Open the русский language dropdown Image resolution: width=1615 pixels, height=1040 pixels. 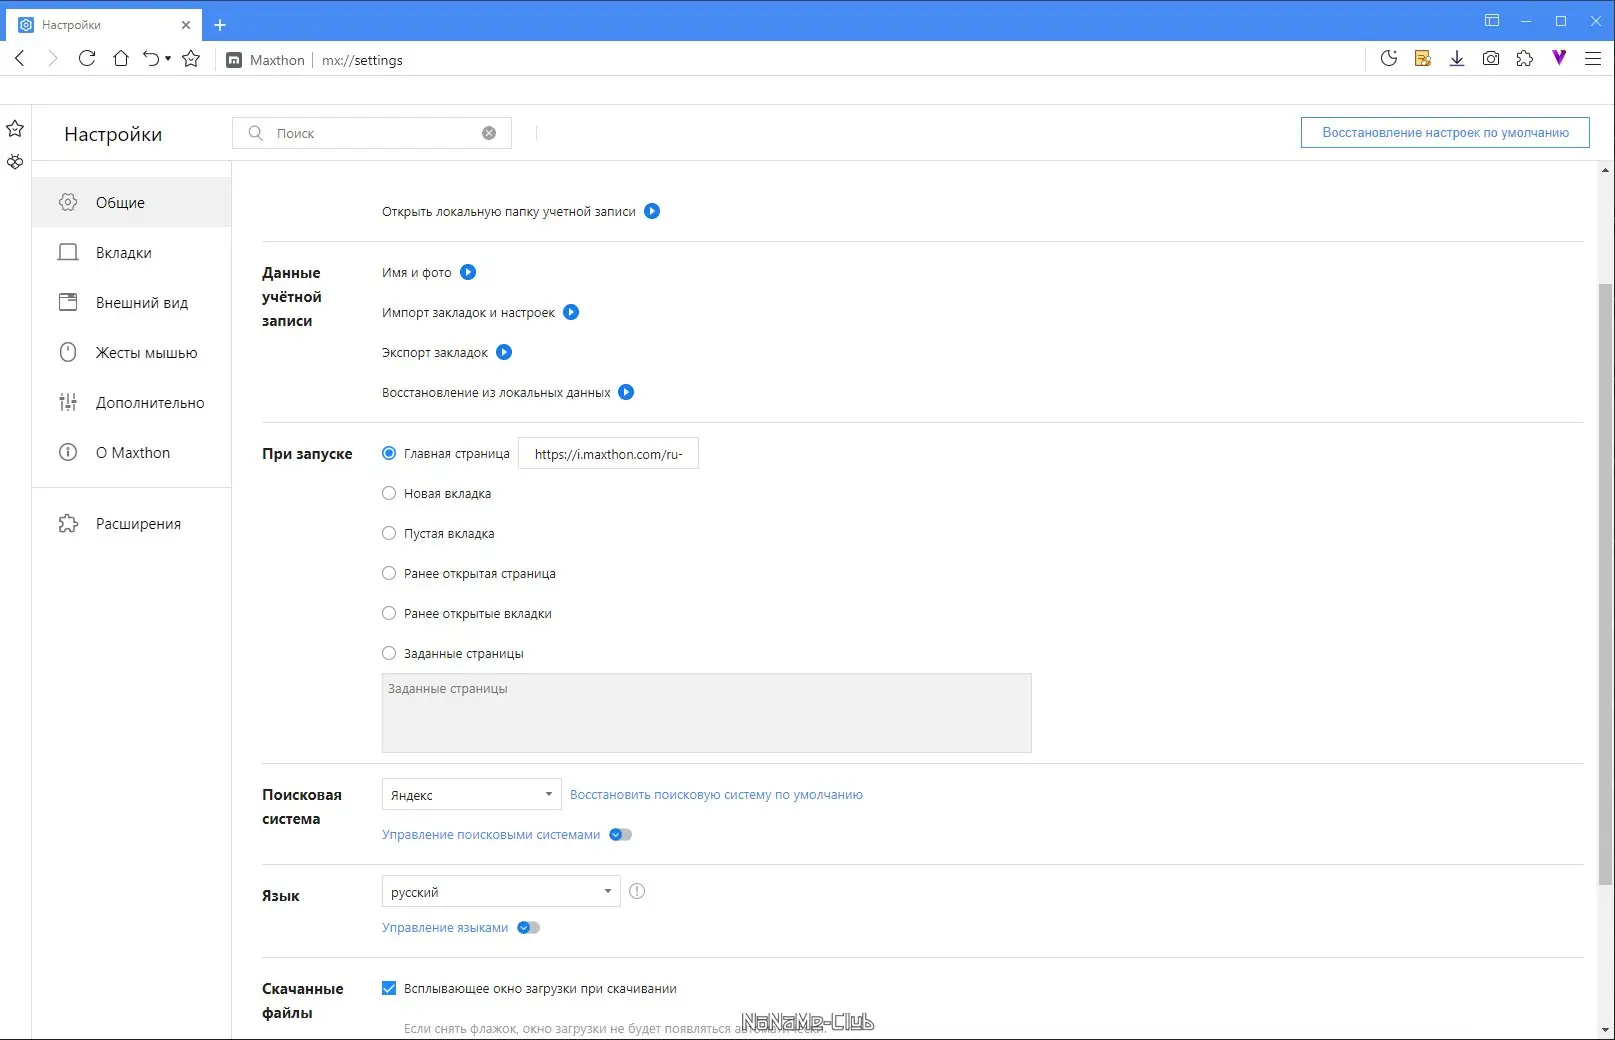[501, 892]
